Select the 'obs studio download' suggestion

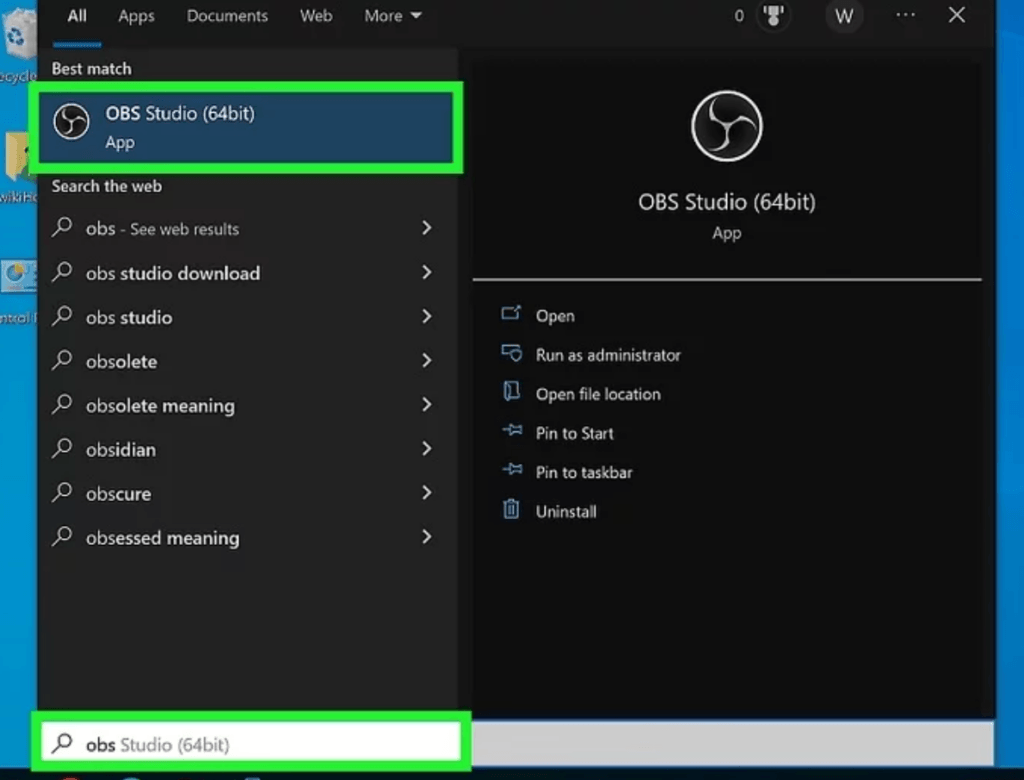tap(246, 272)
